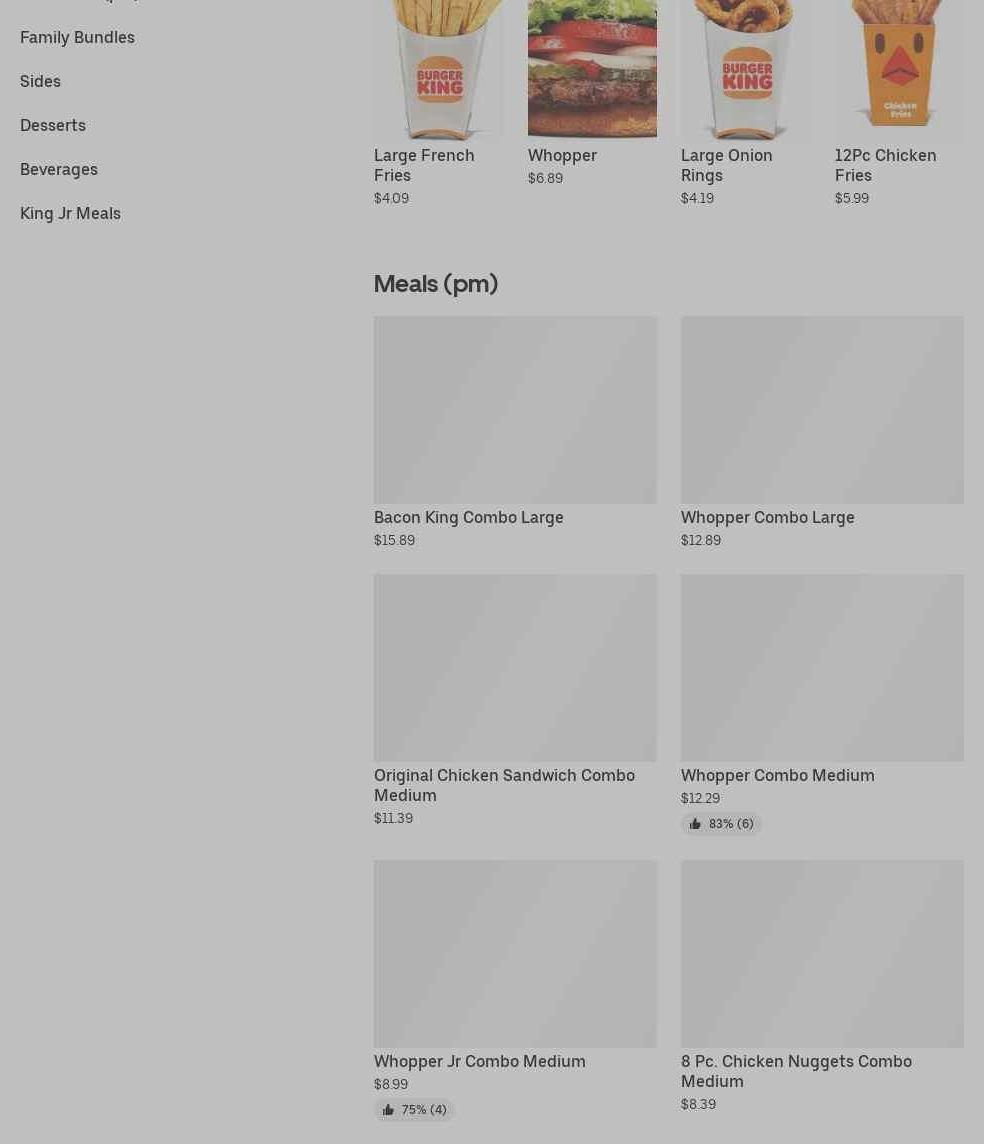The height and width of the screenshot is (1144, 984).
Task: Click Whopper Combo Medium item title
Action: (x=778, y=776)
